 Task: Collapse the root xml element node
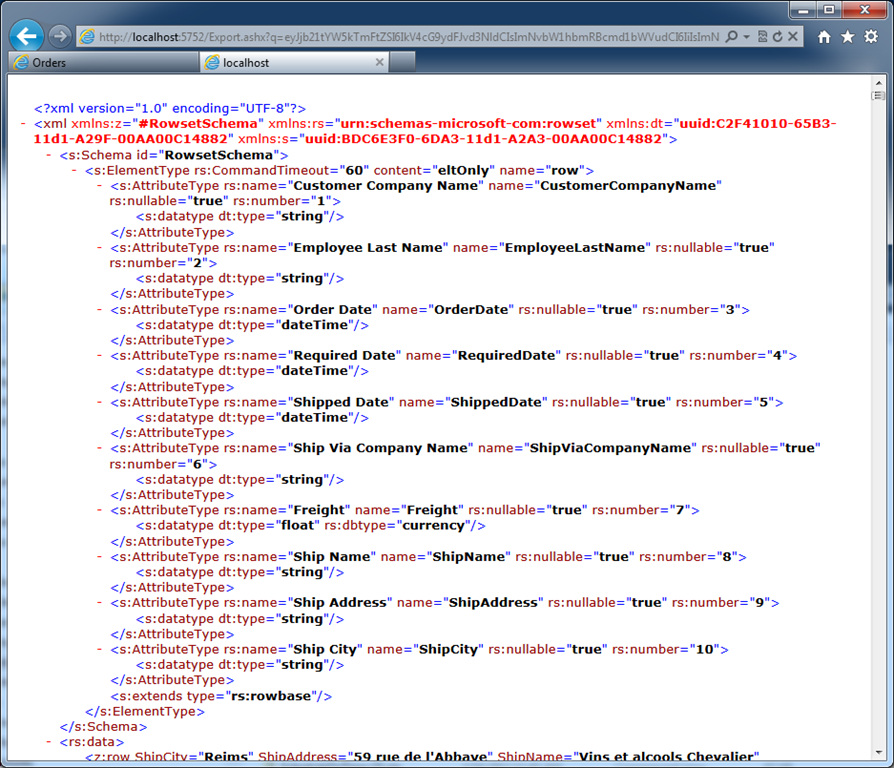(23, 124)
